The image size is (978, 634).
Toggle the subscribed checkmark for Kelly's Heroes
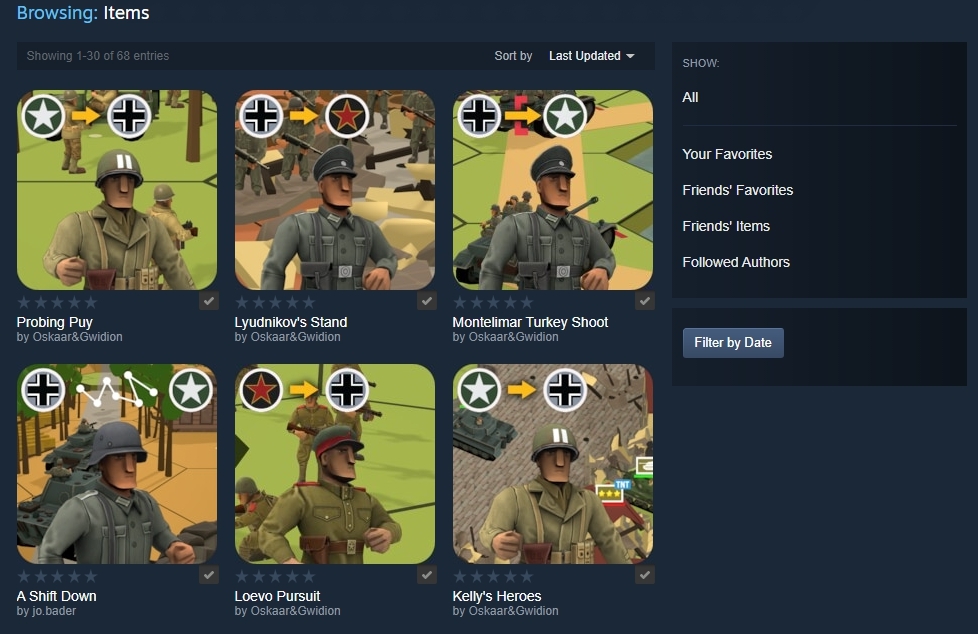coord(644,575)
